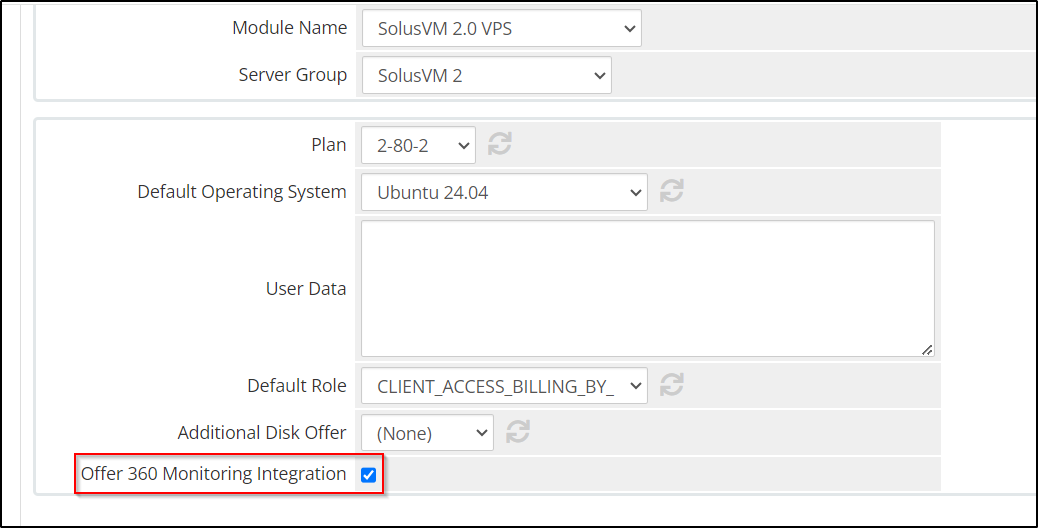
Task: Reload the Default Operating System list icon
Action: pyautogui.click(x=671, y=191)
